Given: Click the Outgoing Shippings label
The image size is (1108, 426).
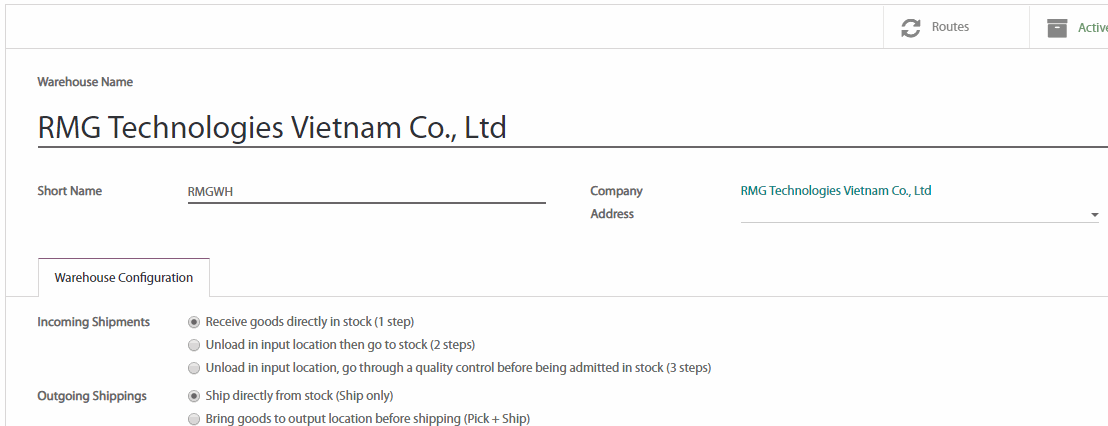Looking at the screenshot, I should [x=92, y=396].
